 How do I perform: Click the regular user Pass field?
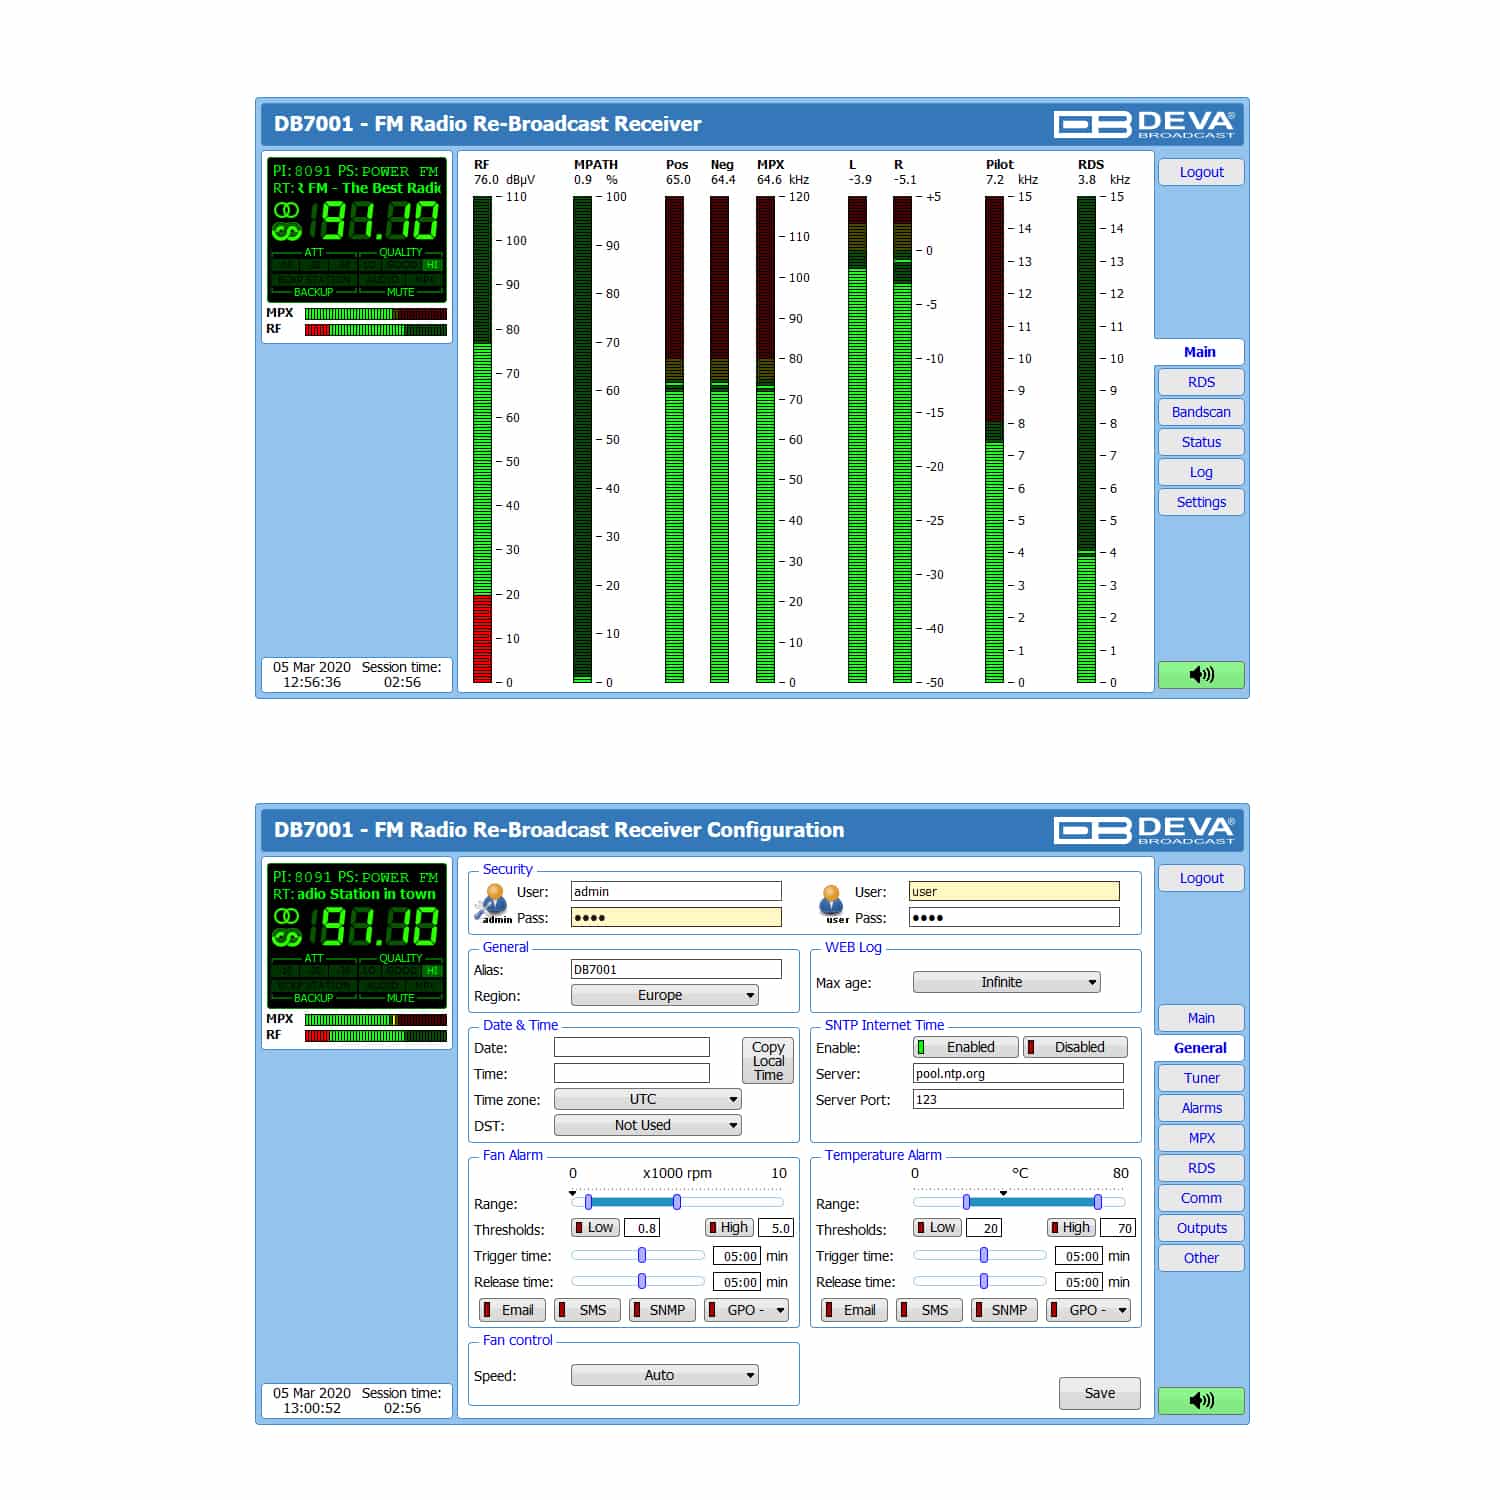point(1014,917)
